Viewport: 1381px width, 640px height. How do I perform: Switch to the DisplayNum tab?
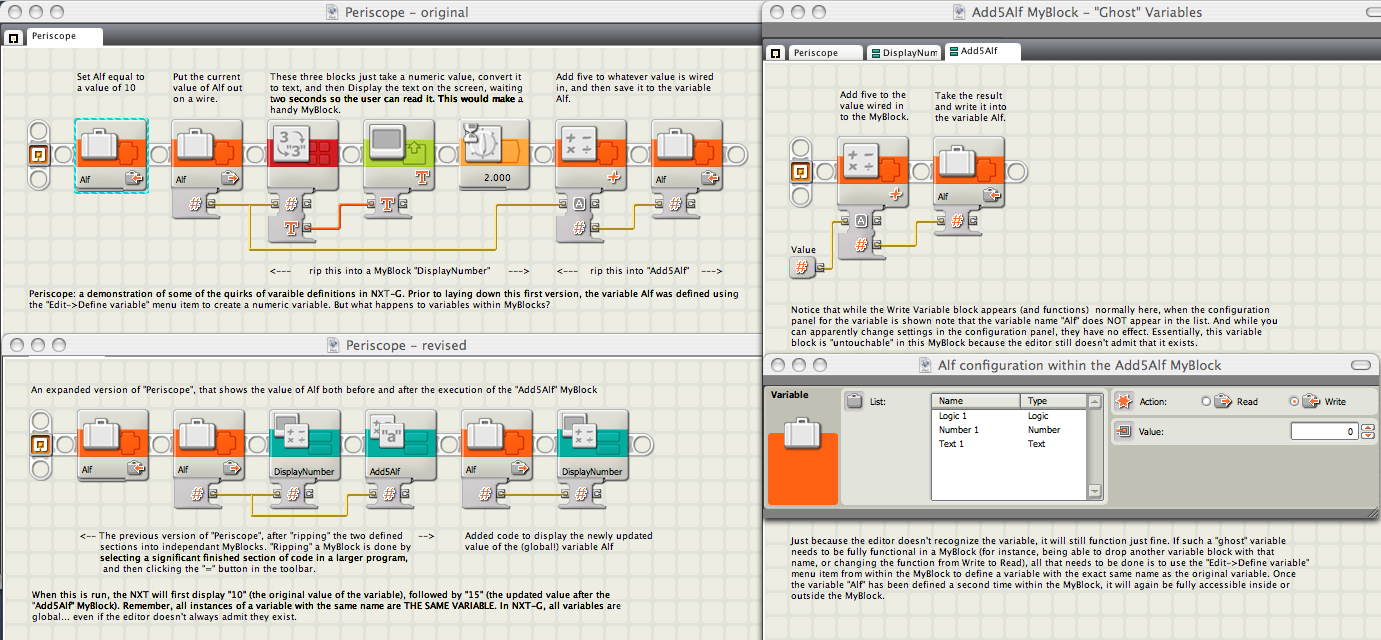(x=904, y=52)
